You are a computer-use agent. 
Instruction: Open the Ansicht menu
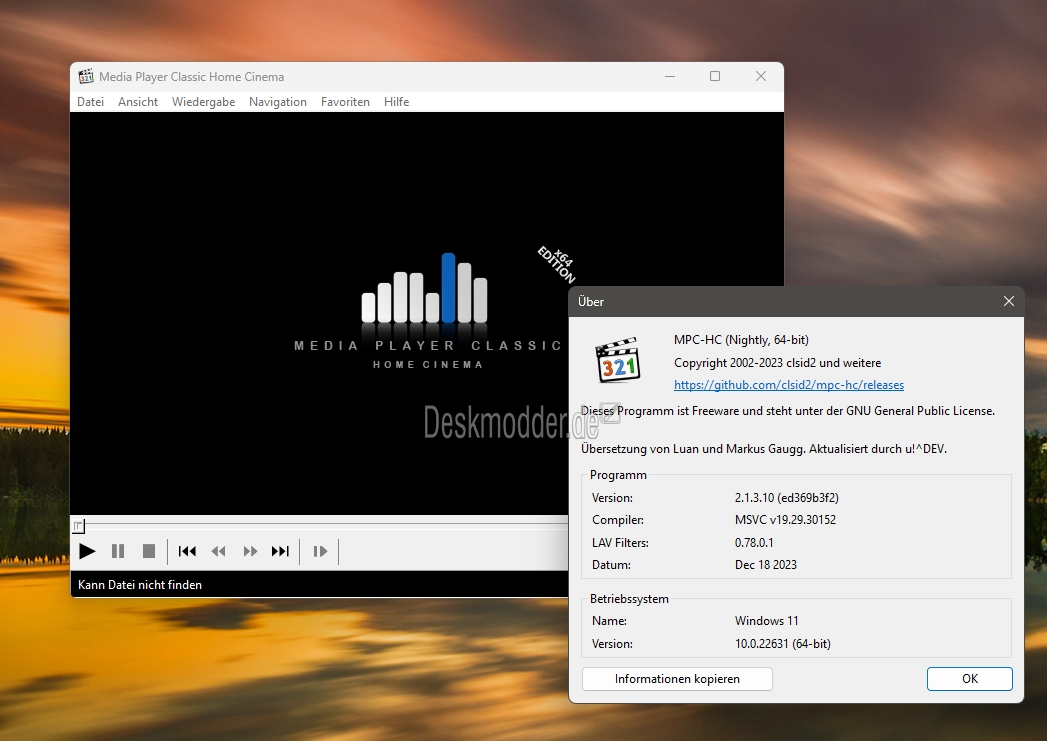(138, 101)
